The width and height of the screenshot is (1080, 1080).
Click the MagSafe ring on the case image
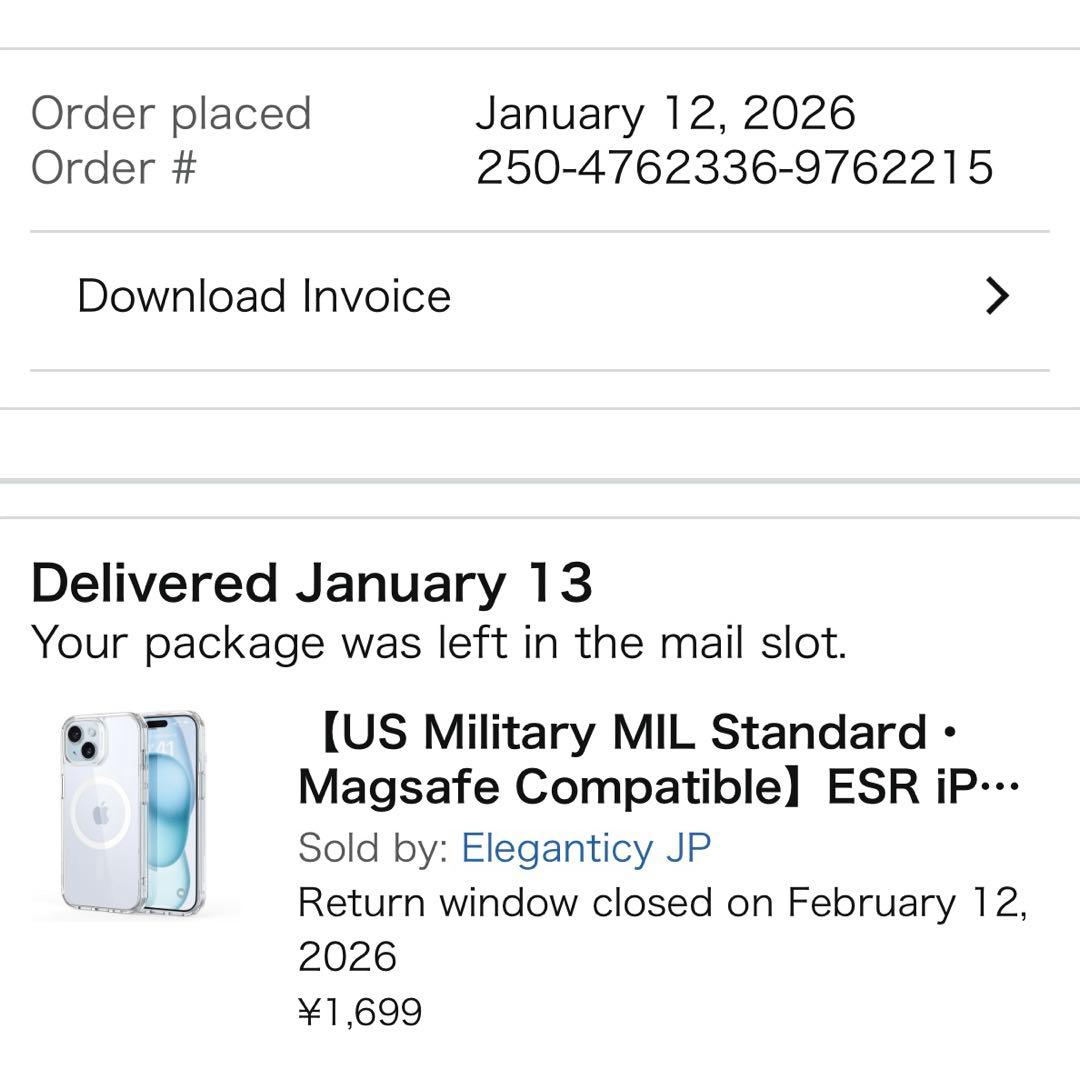point(101,814)
